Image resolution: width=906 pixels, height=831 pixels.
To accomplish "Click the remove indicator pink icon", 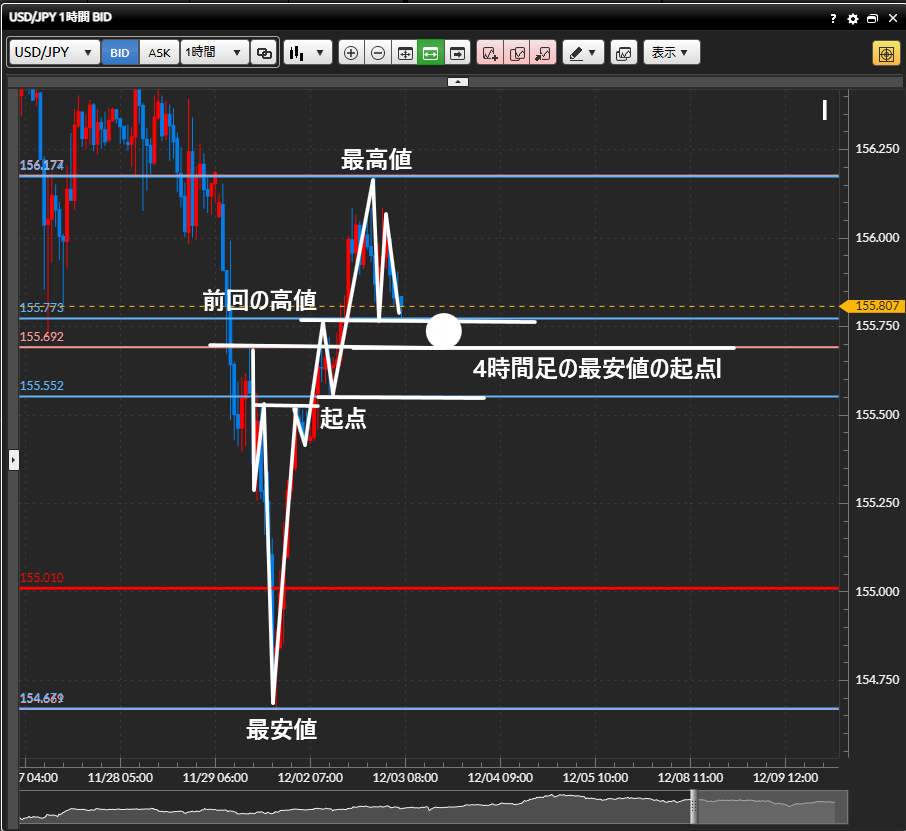I will (x=543, y=53).
